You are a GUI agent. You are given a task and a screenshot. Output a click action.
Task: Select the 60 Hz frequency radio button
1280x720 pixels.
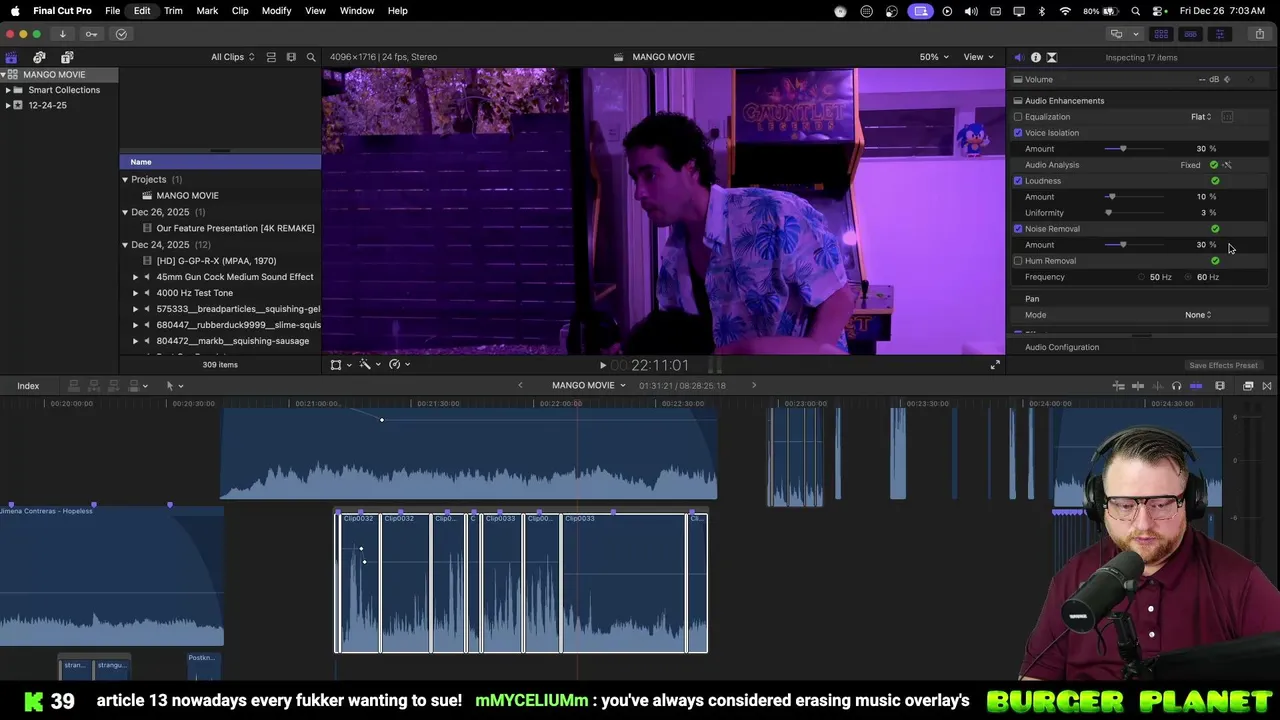(1189, 277)
